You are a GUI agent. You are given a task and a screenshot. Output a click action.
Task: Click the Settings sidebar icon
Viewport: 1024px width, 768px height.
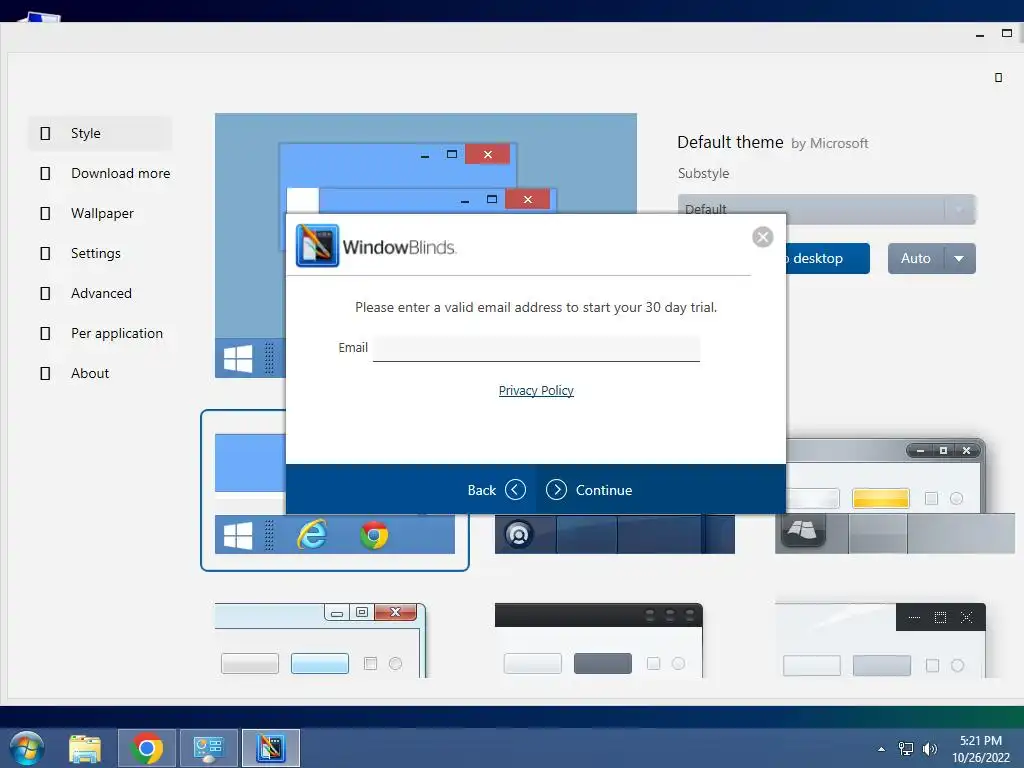click(45, 253)
